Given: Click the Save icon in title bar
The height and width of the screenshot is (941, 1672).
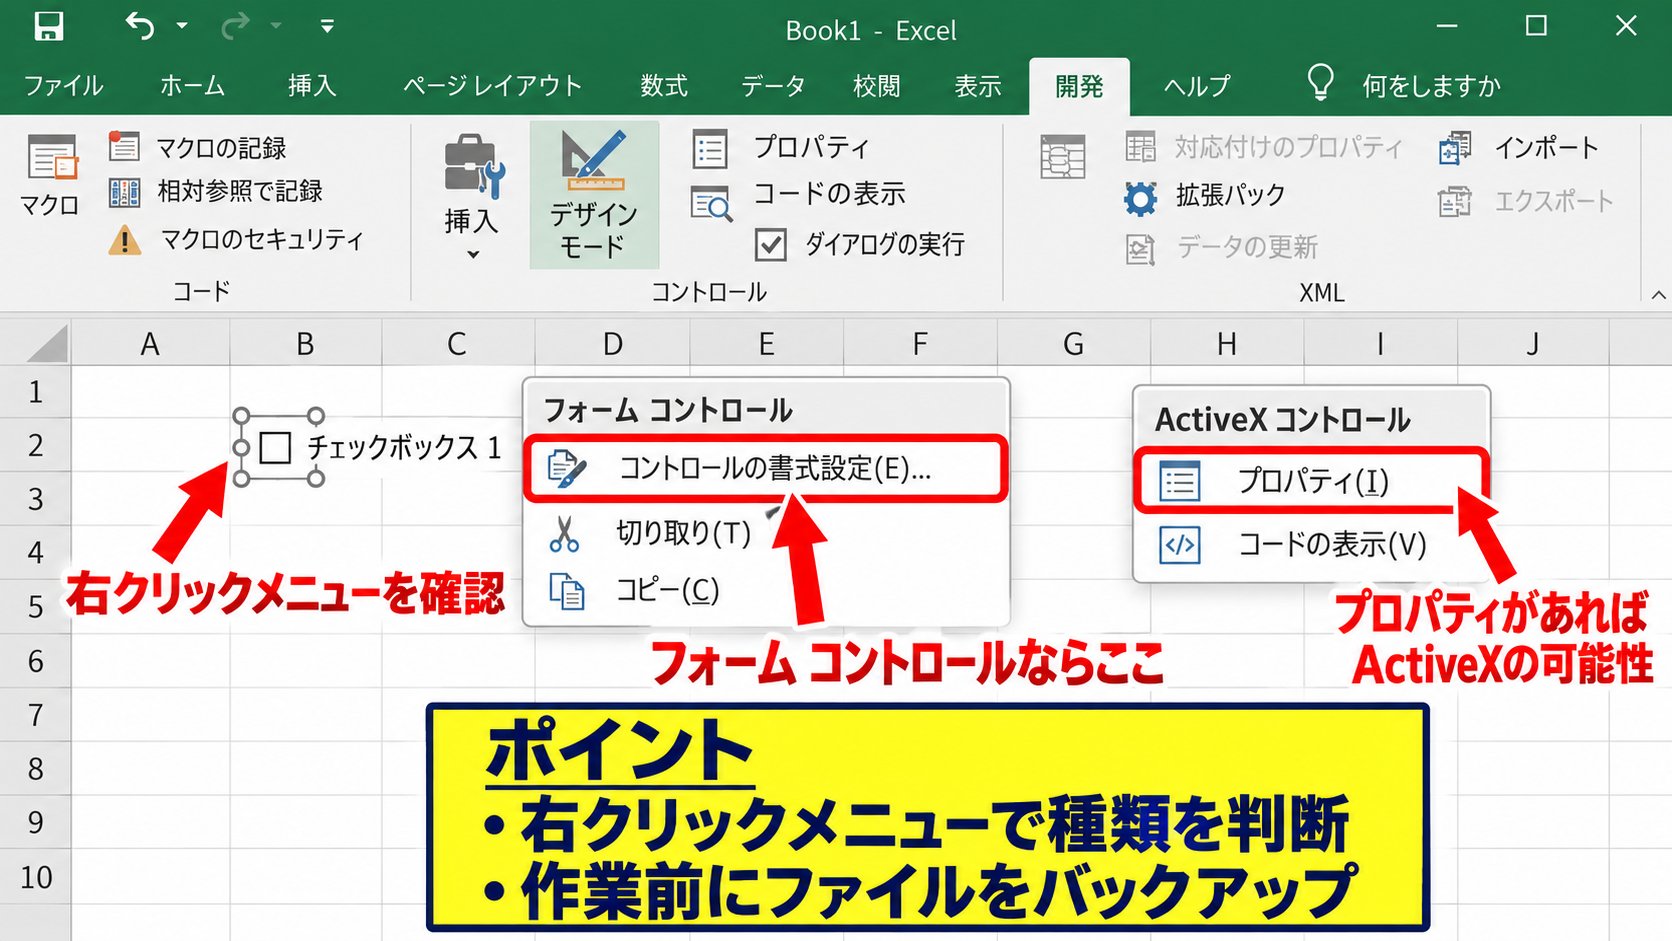Looking at the screenshot, I should 49,26.
